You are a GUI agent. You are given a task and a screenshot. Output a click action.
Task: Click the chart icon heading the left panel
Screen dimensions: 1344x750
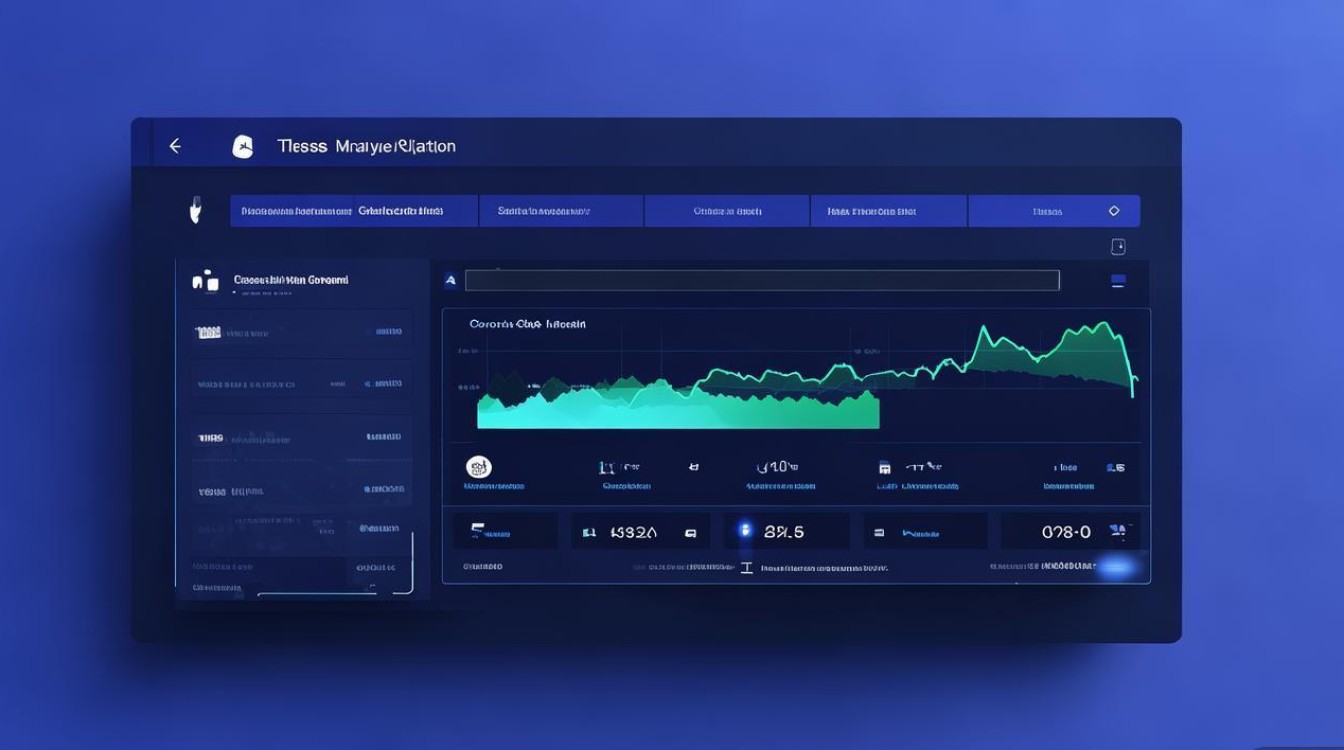click(x=204, y=281)
